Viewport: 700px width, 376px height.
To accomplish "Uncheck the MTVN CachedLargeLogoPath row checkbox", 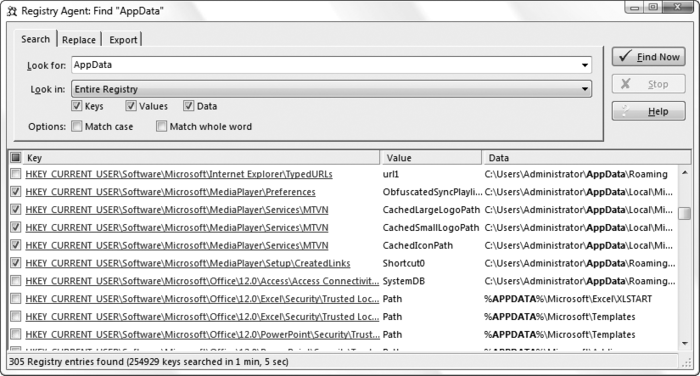I will pyautogui.click(x=16, y=209).
